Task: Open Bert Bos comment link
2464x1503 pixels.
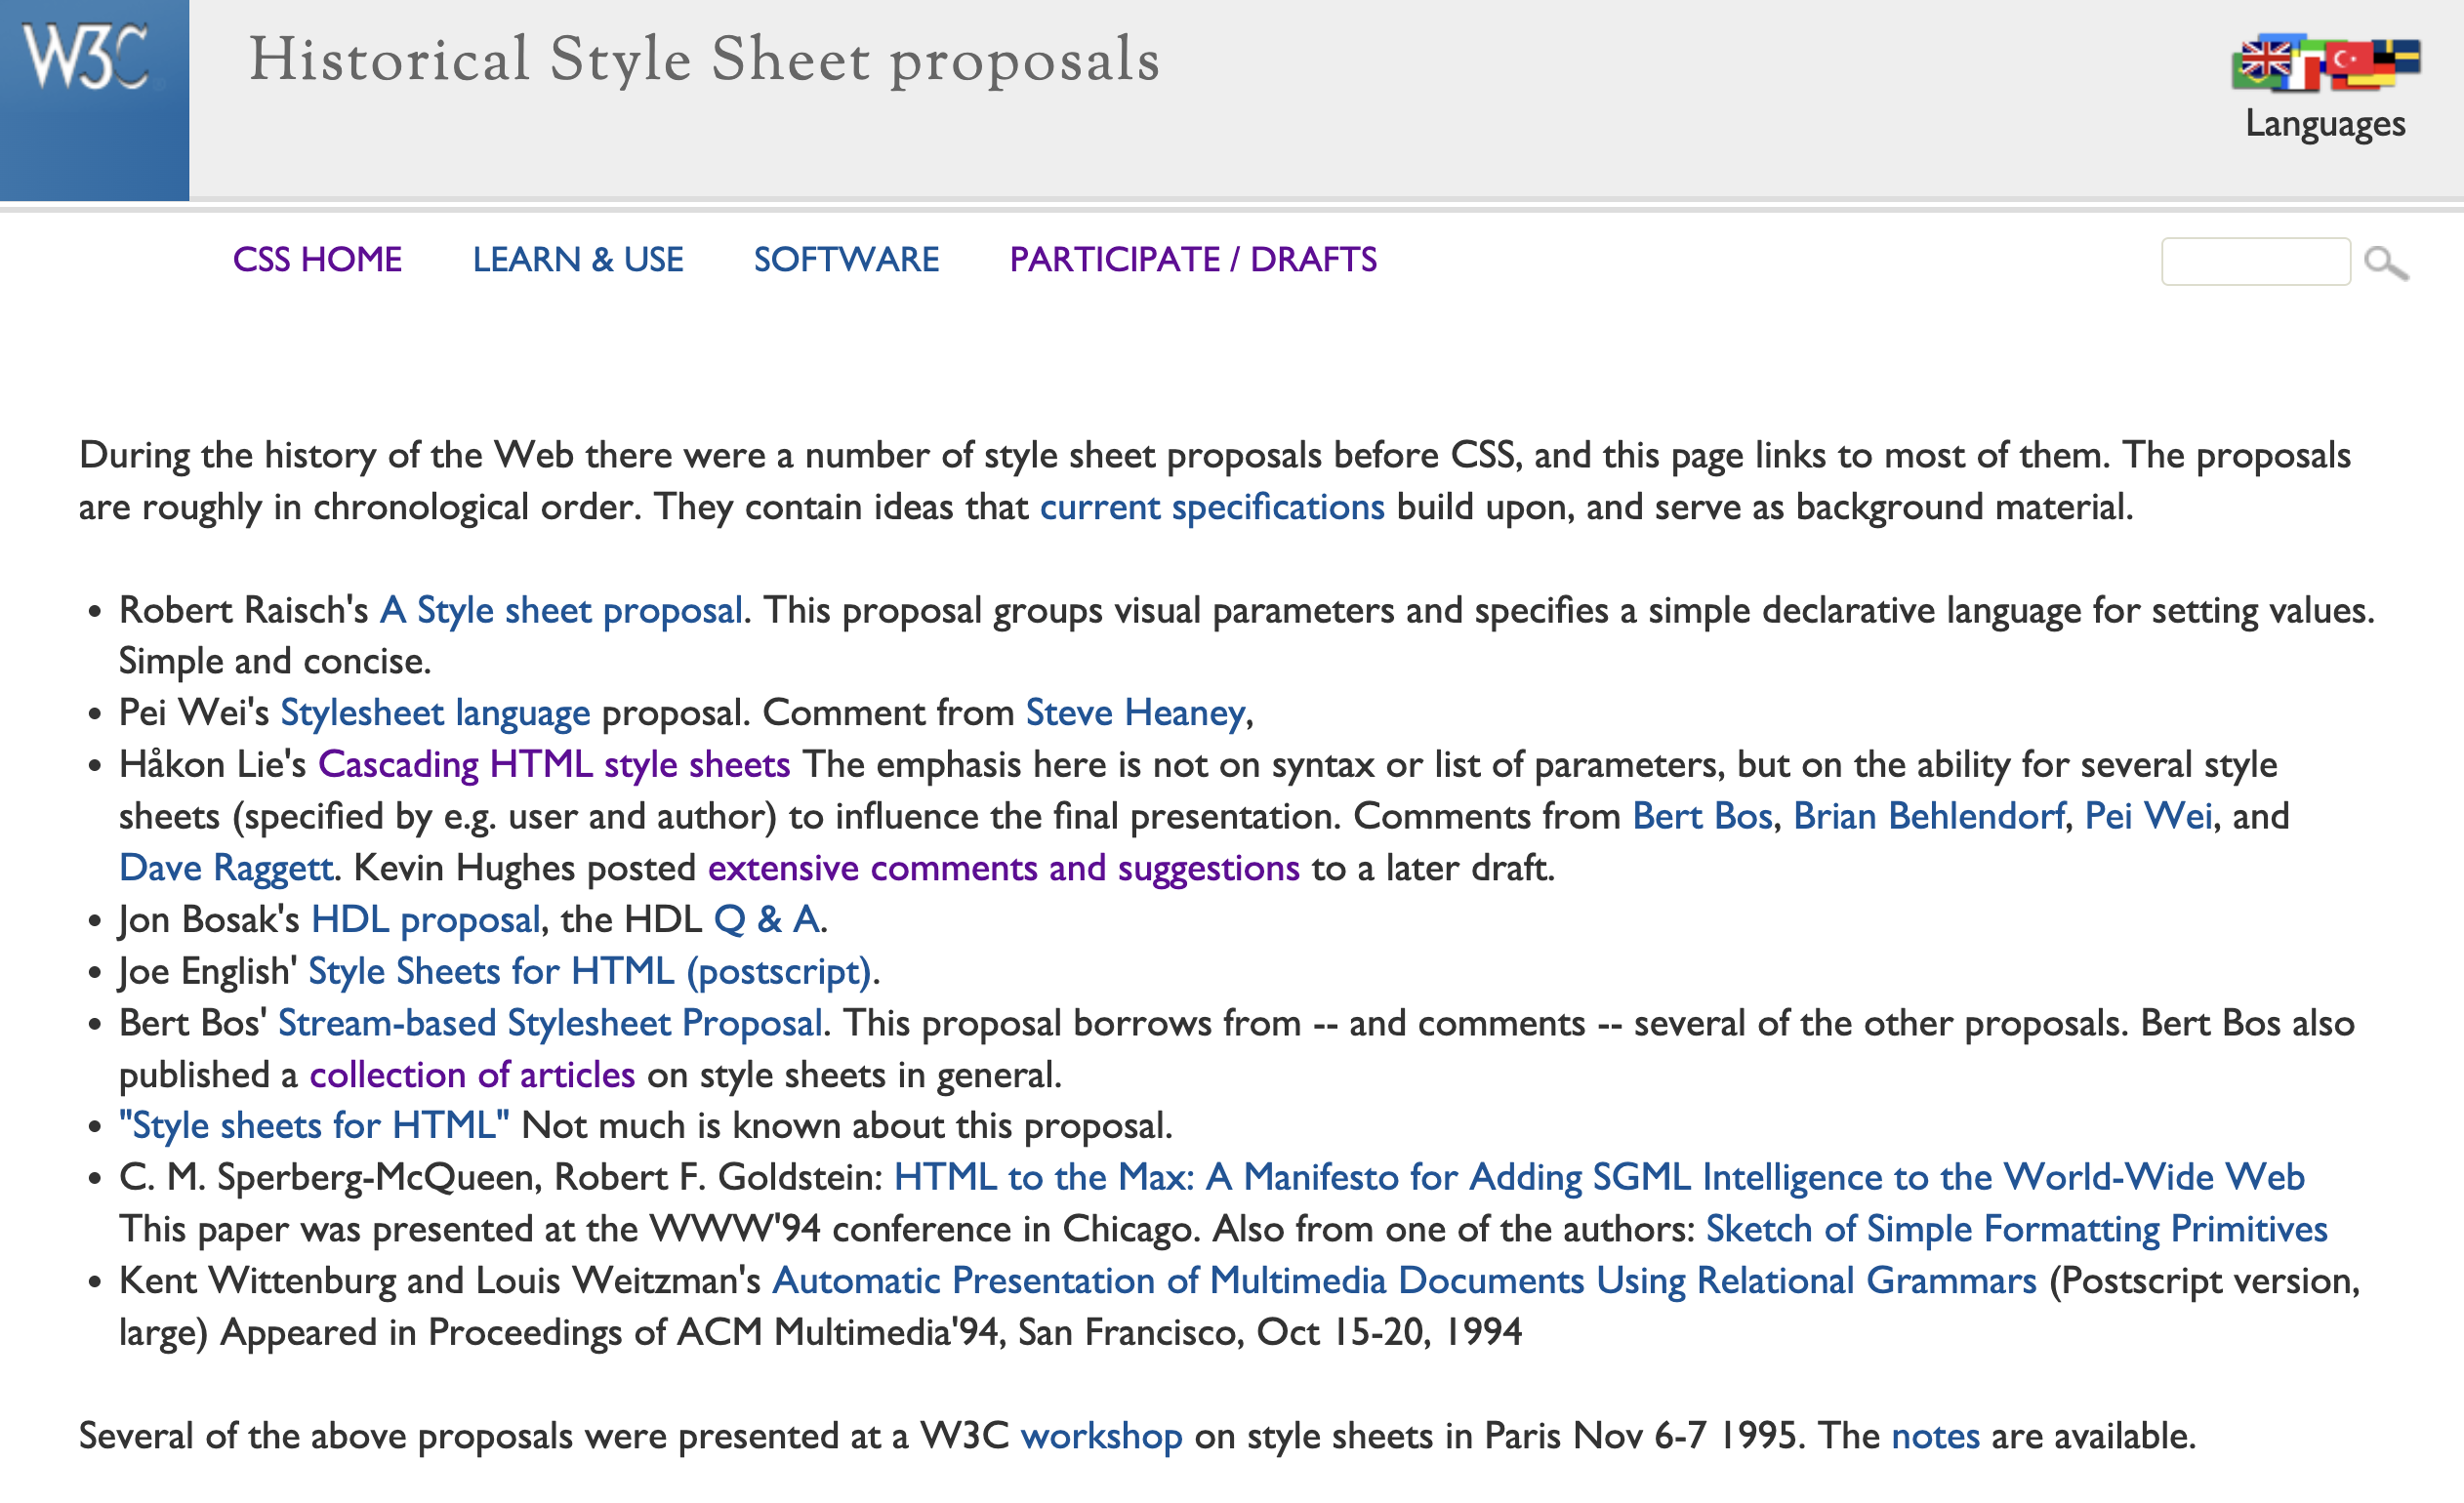Action: 1702,817
